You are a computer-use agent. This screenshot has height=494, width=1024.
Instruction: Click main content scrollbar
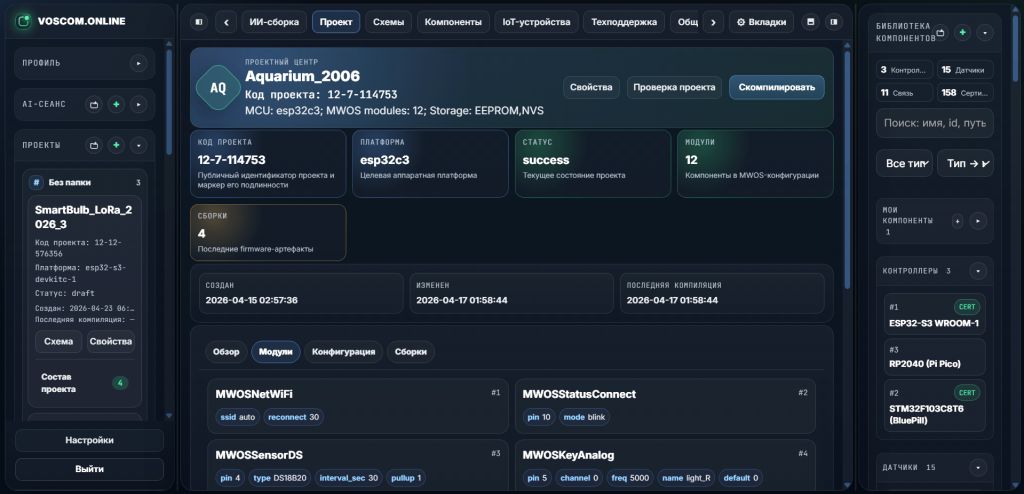tap(848, 170)
